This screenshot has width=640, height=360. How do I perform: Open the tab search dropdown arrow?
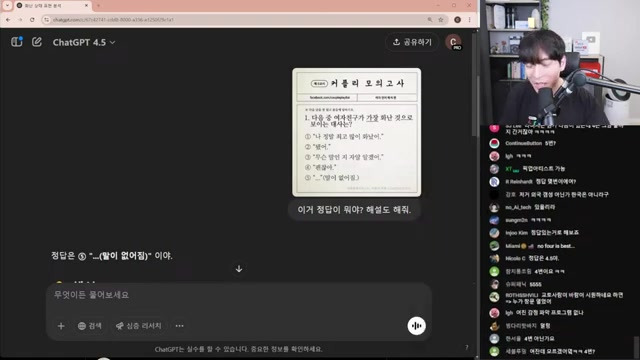[7, 5]
